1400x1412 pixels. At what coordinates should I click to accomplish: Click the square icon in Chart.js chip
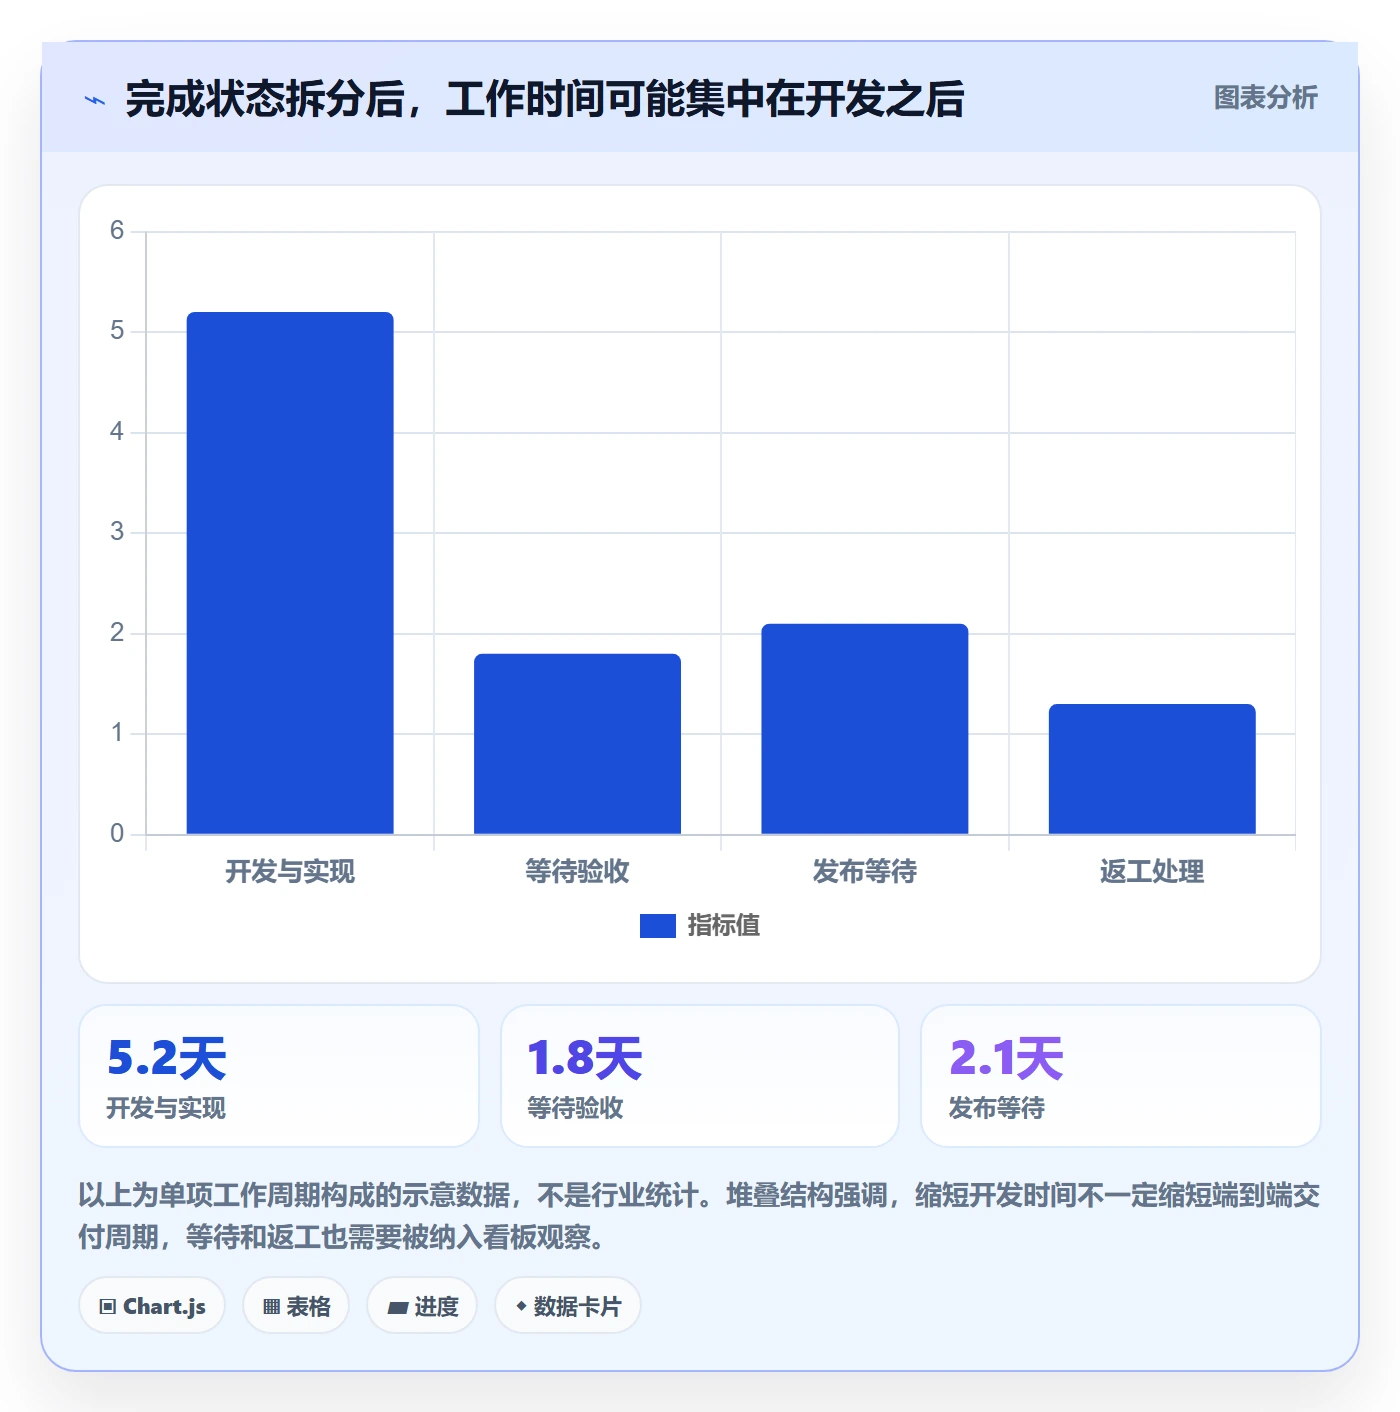(x=108, y=1307)
